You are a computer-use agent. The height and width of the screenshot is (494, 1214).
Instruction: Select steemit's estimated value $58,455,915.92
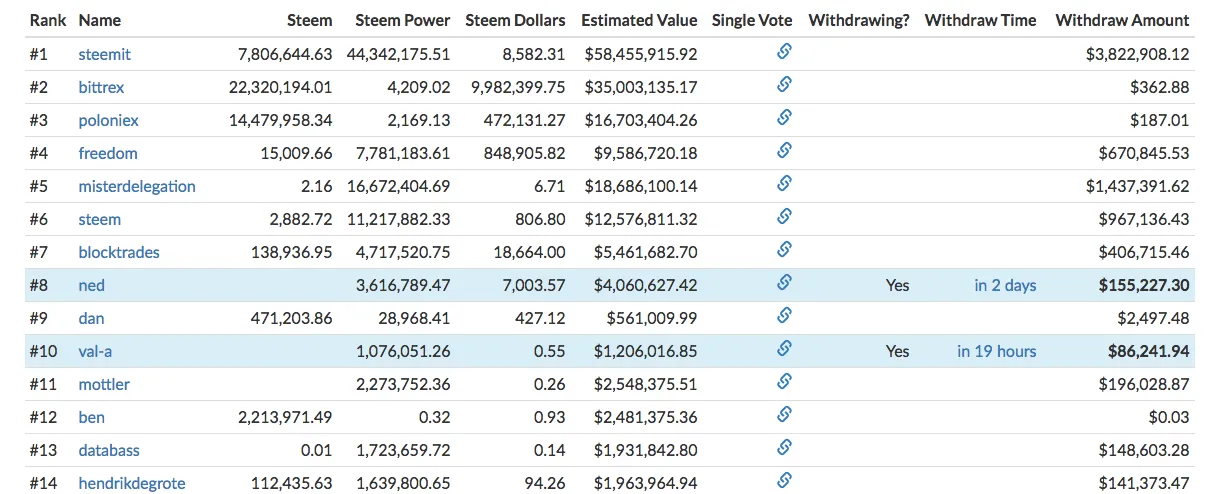[640, 54]
